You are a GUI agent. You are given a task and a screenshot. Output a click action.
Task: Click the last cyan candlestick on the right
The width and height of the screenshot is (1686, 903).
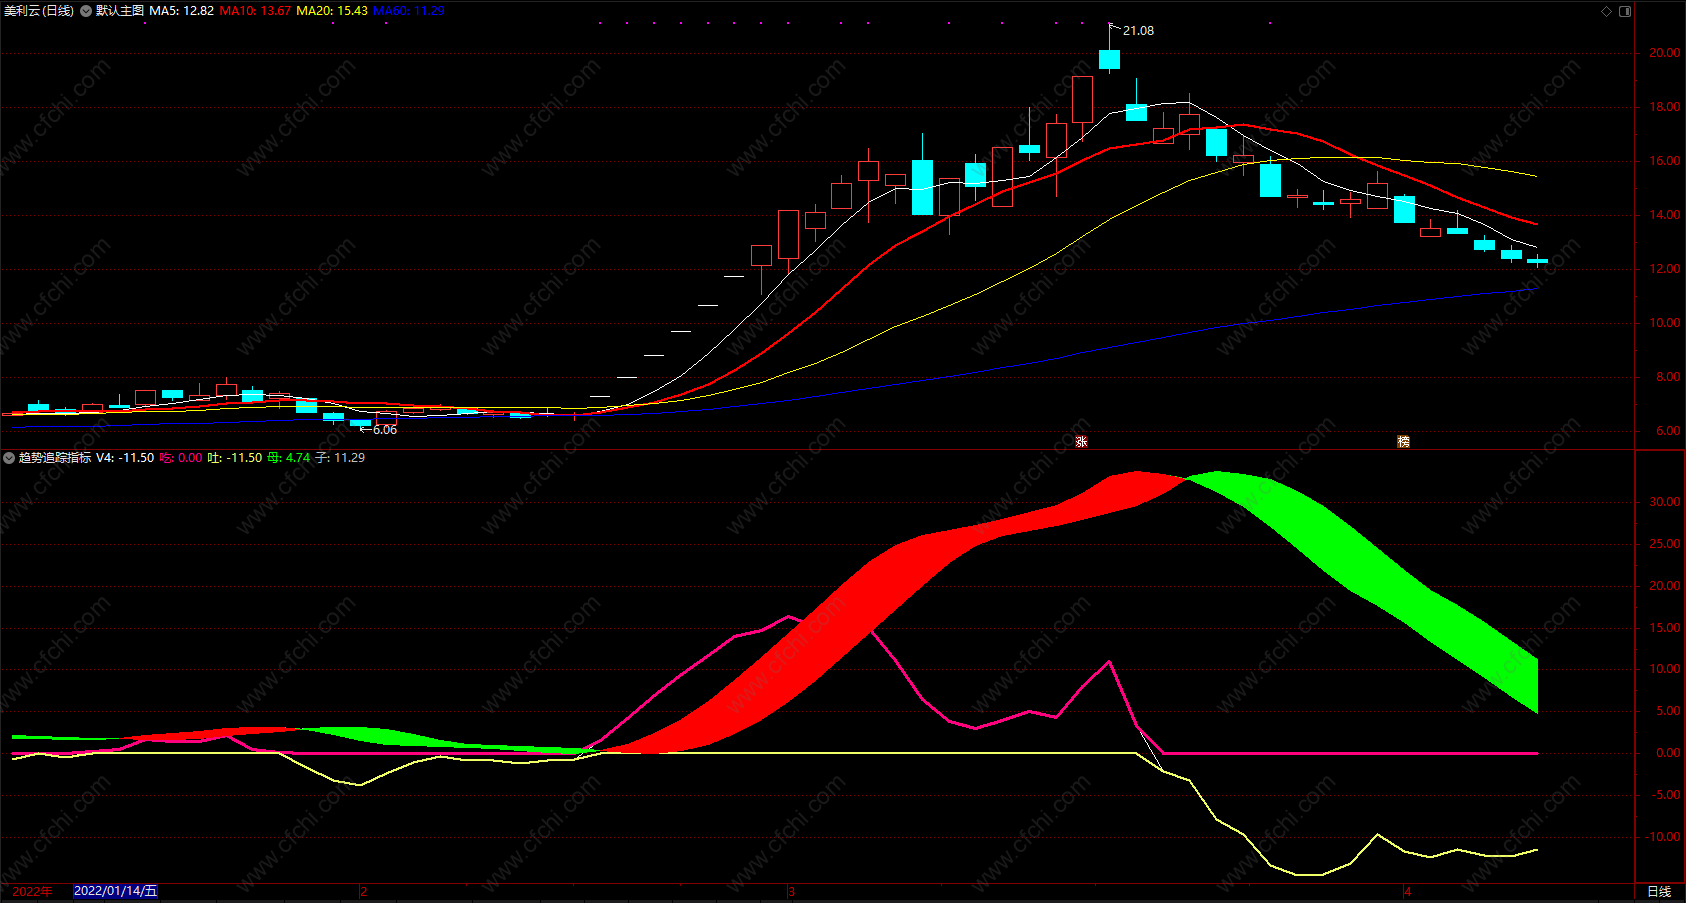click(1537, 261)
